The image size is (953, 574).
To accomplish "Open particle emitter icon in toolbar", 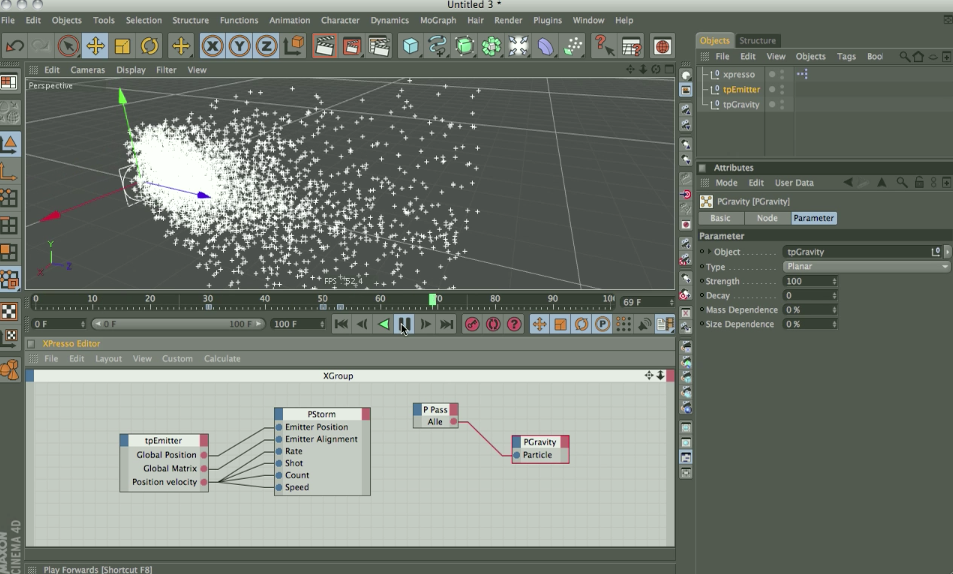I will point(572,46).
